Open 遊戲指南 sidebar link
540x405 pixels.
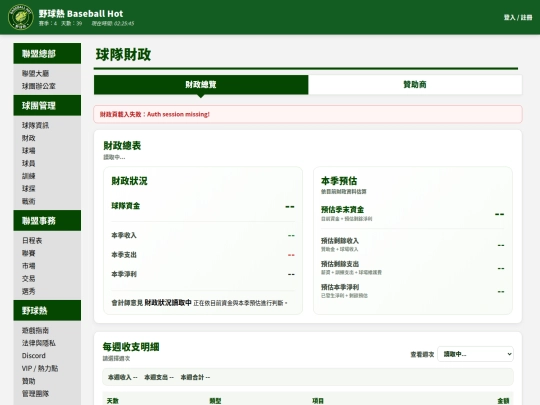coord(35,331)
